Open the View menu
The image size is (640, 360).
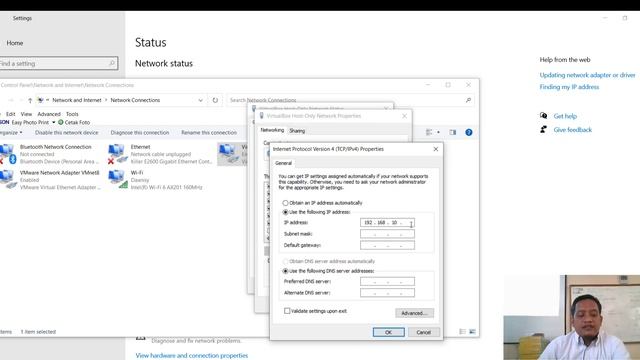(x=26, y=114)
